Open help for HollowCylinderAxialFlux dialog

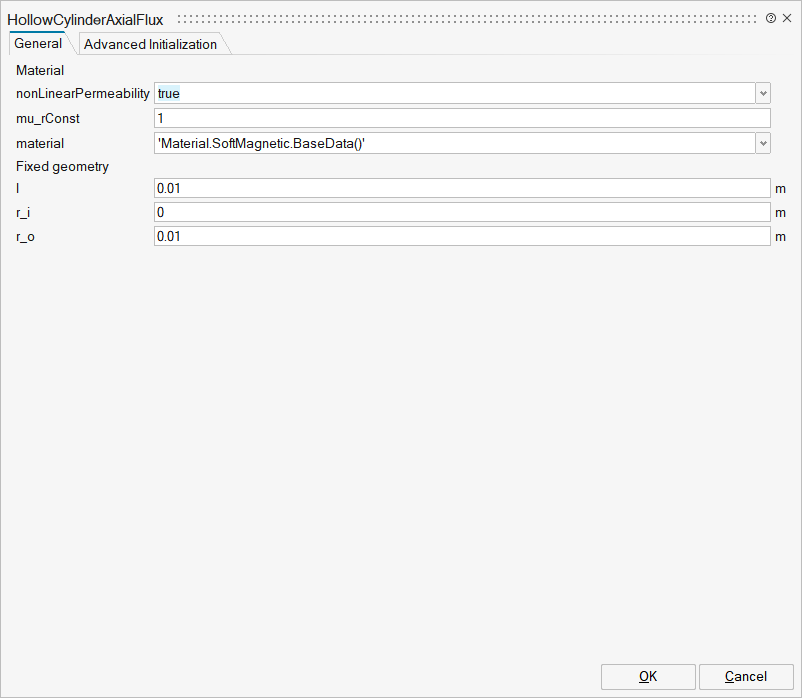(x=771, y=18)
